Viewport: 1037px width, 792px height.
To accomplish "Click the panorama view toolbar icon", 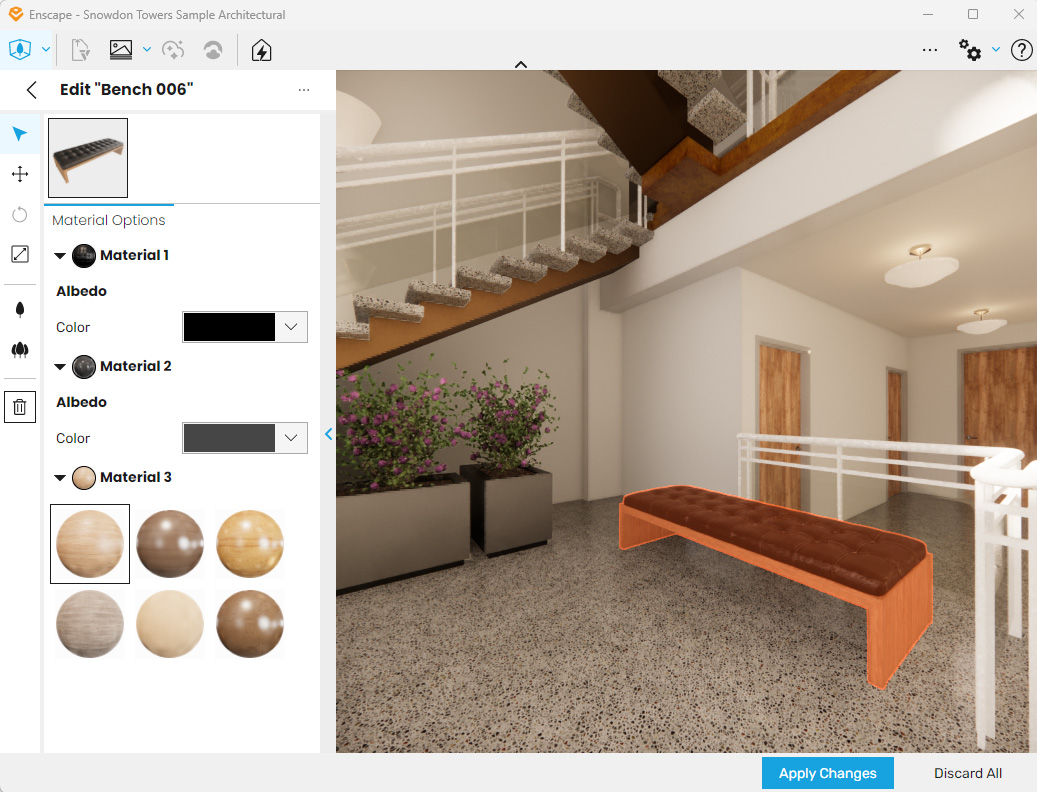I will 213,50.
